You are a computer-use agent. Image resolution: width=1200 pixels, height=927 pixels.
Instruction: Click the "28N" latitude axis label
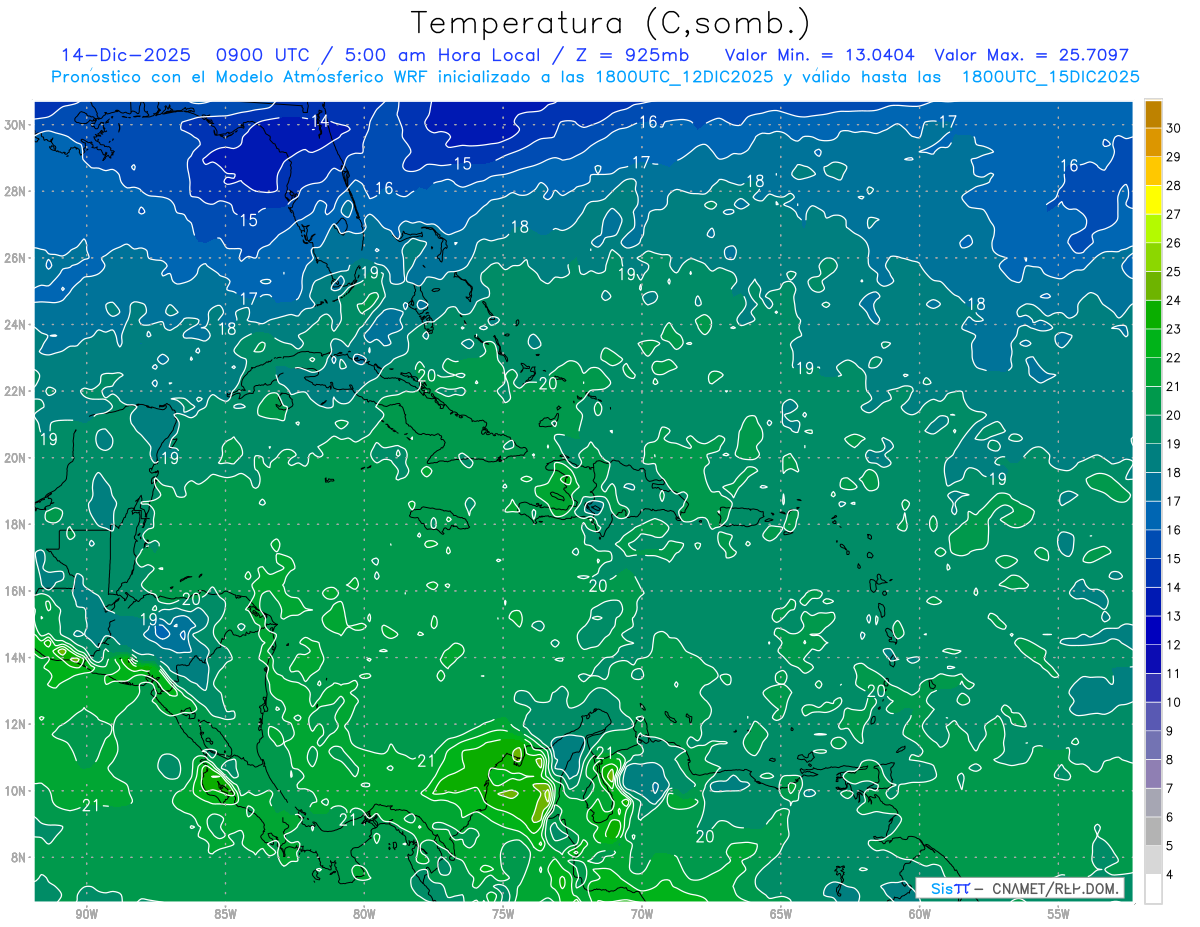point(15,191)
